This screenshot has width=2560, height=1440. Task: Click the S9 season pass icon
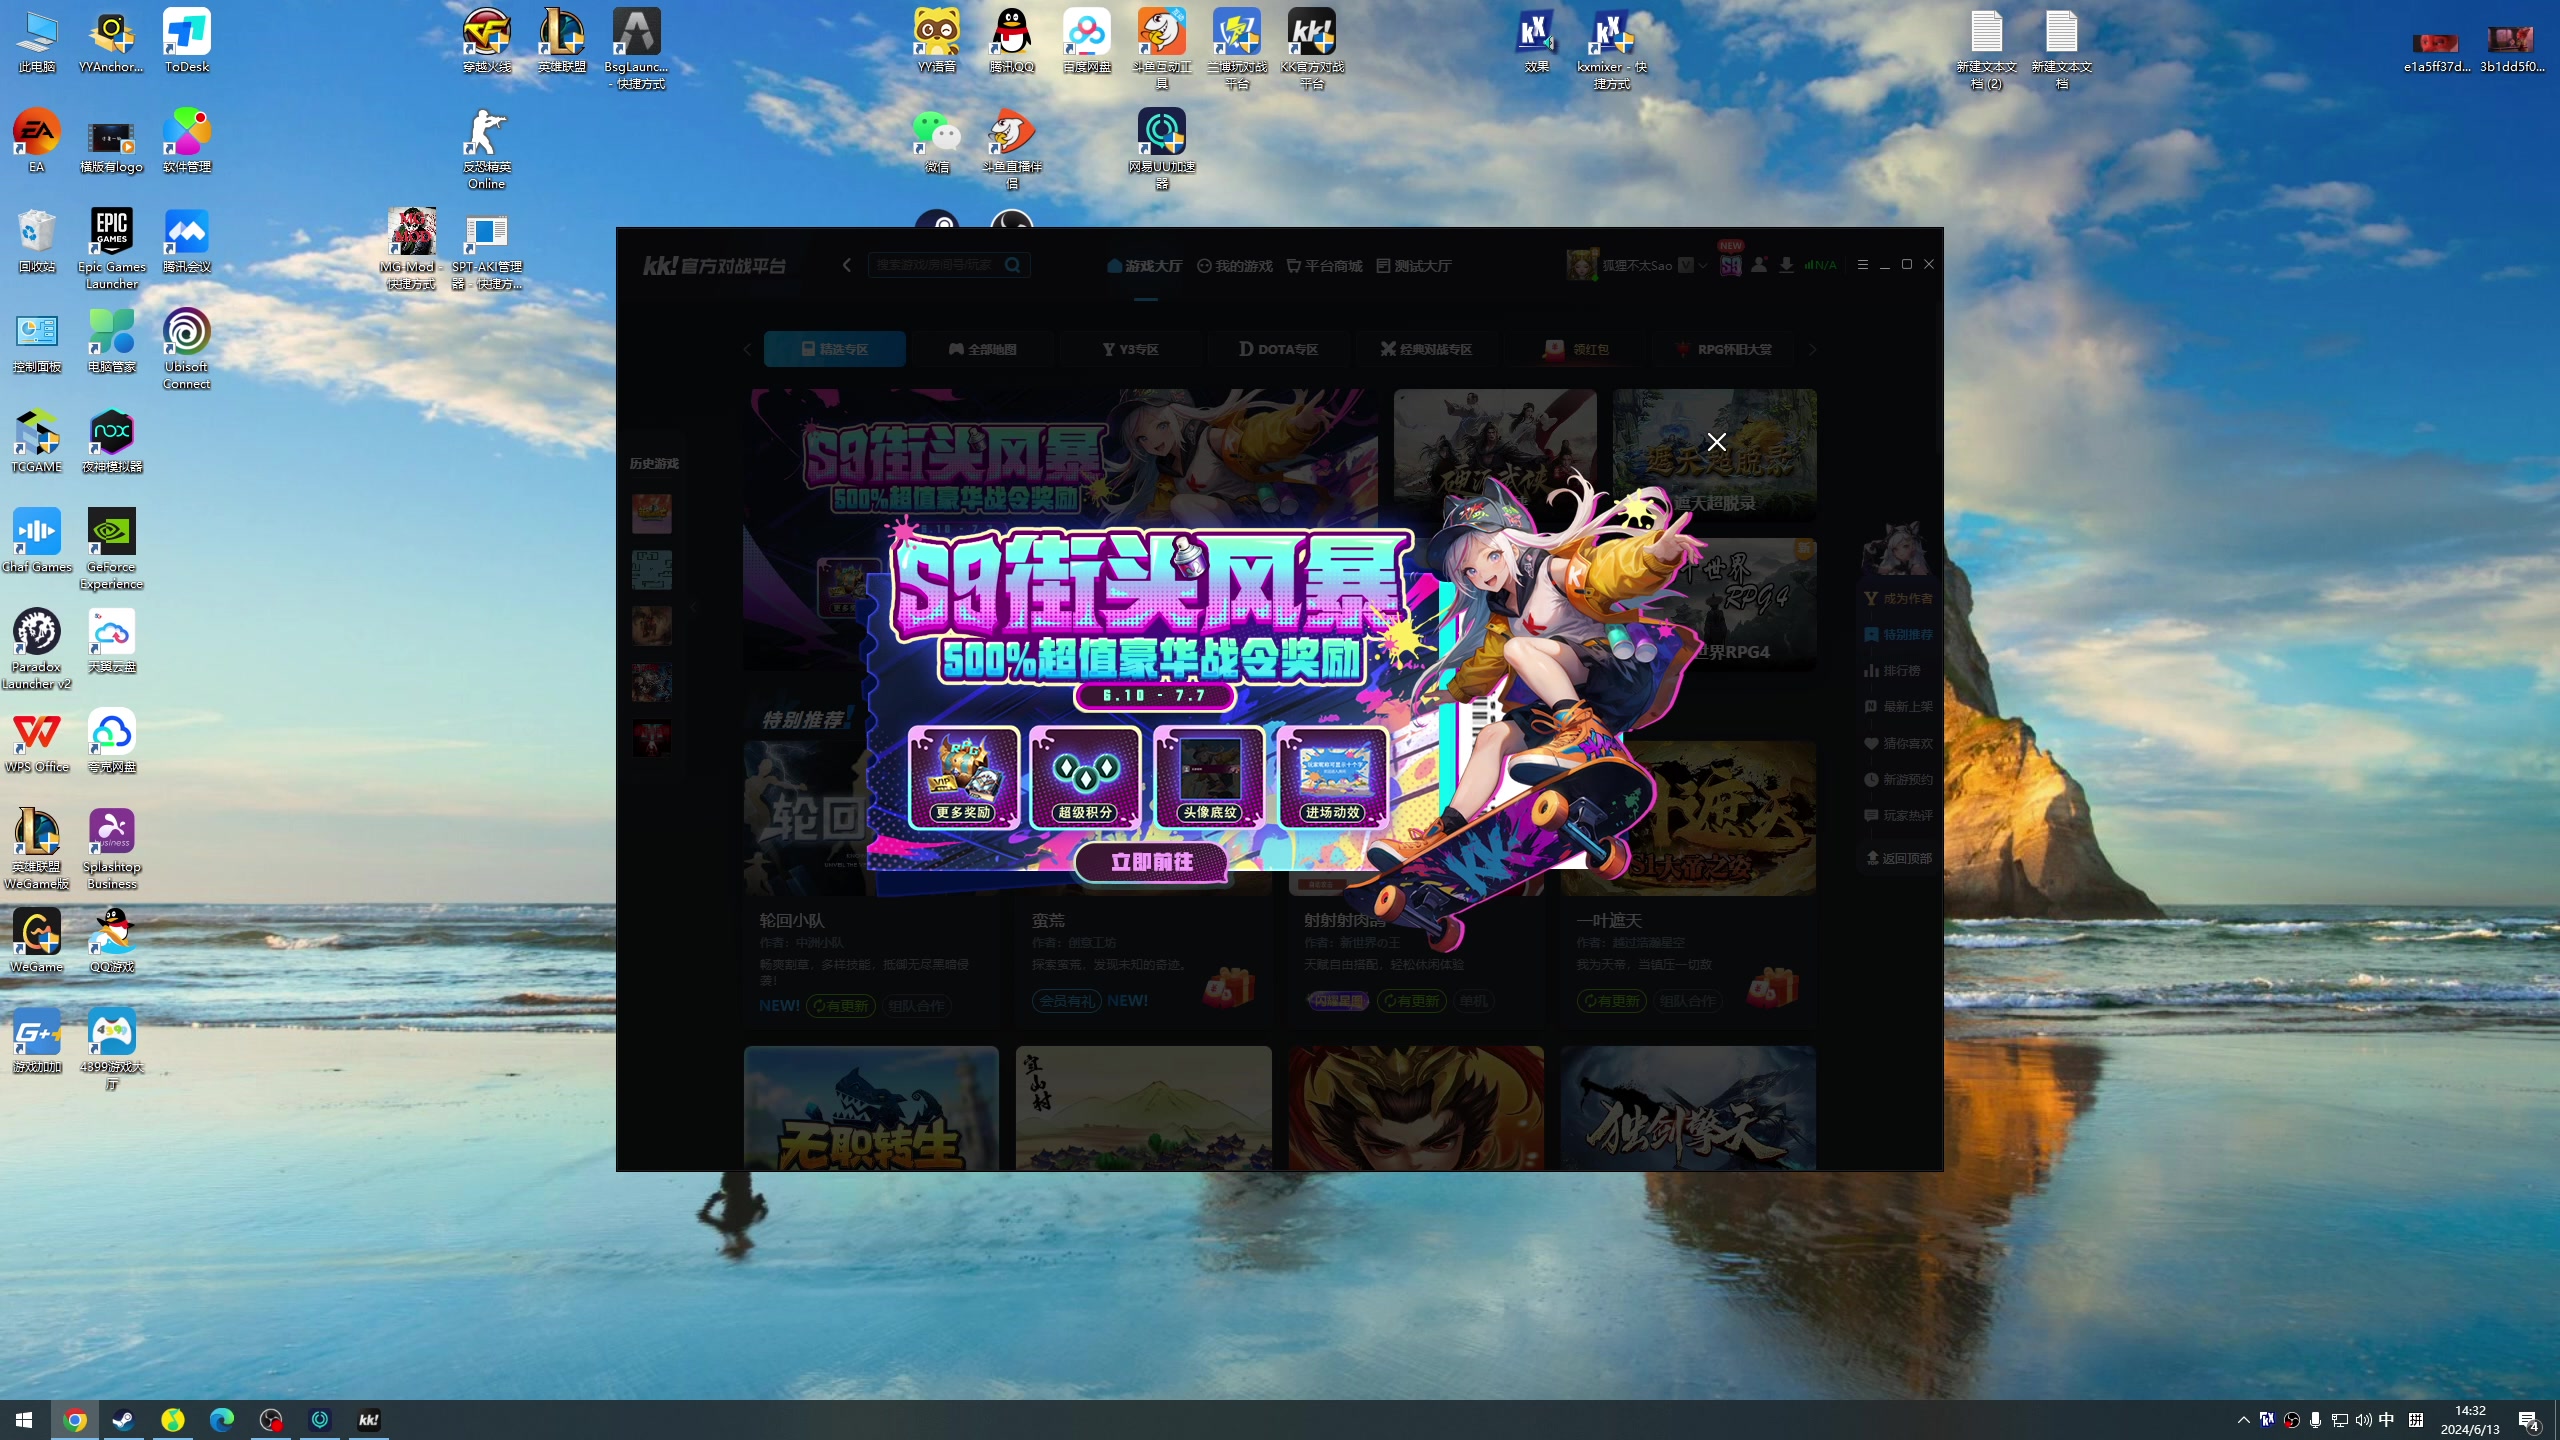(x=1730, y=265)
